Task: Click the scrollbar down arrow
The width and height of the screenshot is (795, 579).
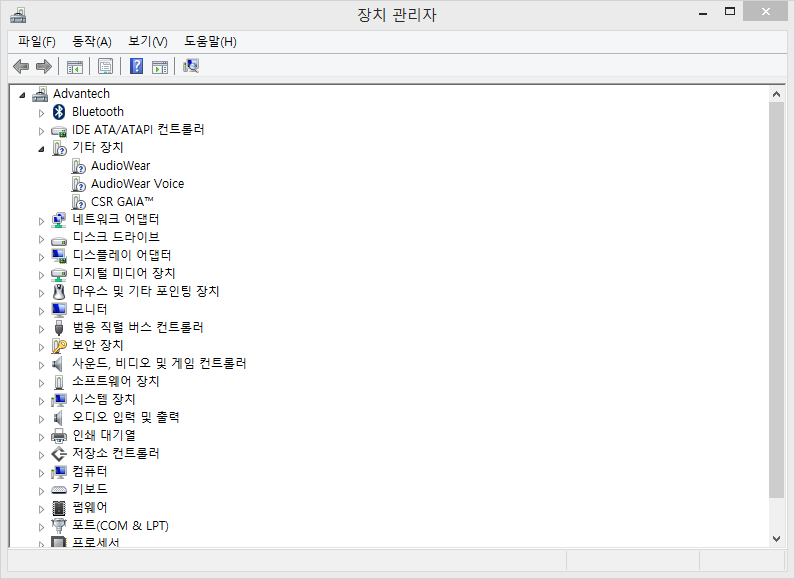Action: pyautogui.click(x=776, y=539)
